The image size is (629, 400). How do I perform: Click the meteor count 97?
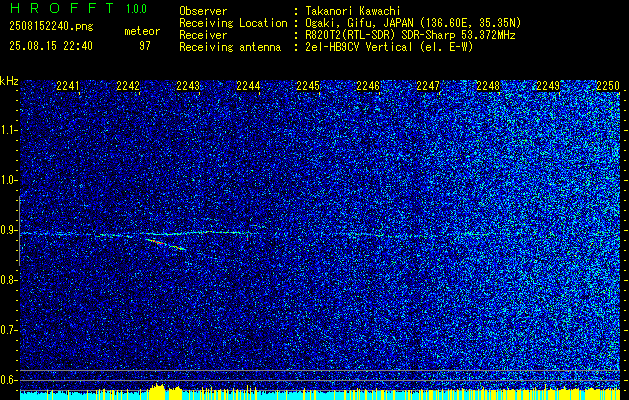[x=145, y=46]
